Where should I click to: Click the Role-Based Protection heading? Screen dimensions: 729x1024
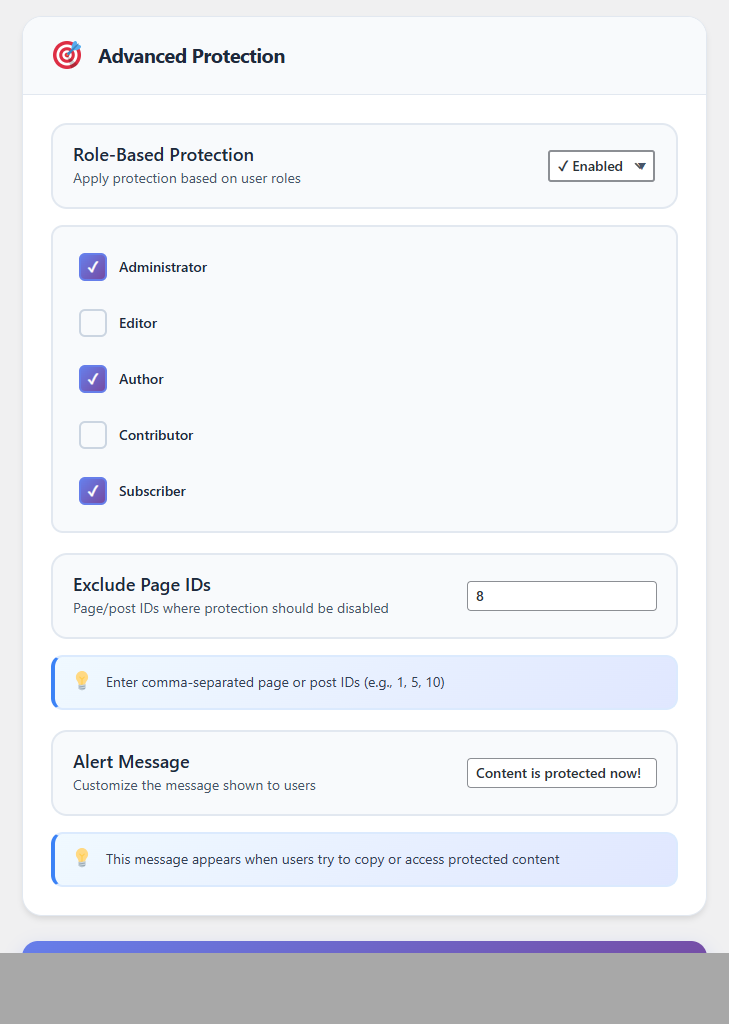163,155
